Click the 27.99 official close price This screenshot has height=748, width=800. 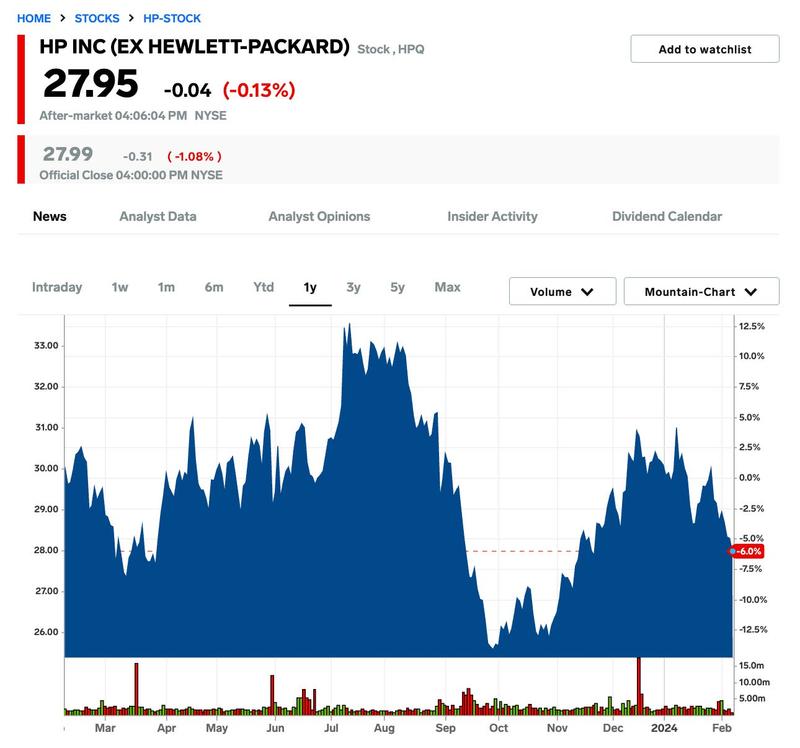tap(68, 154)
